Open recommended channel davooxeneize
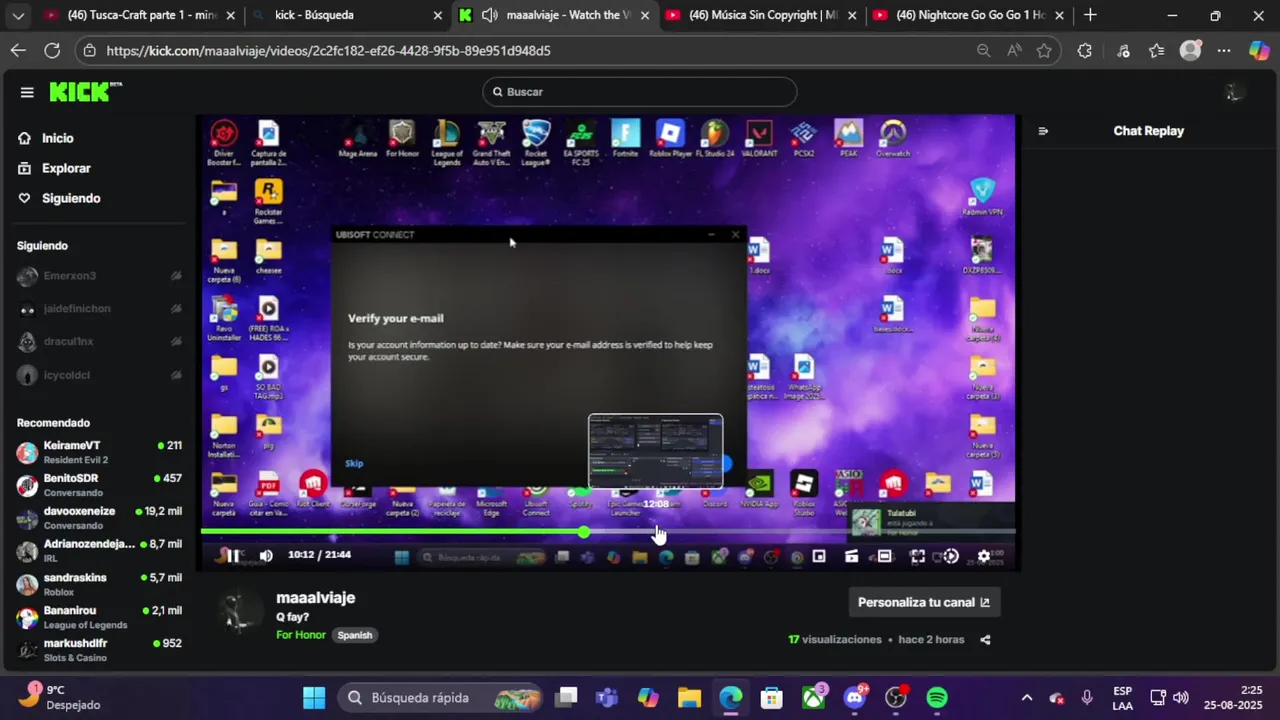The image size is (1280, 720). tap(98, 518)
